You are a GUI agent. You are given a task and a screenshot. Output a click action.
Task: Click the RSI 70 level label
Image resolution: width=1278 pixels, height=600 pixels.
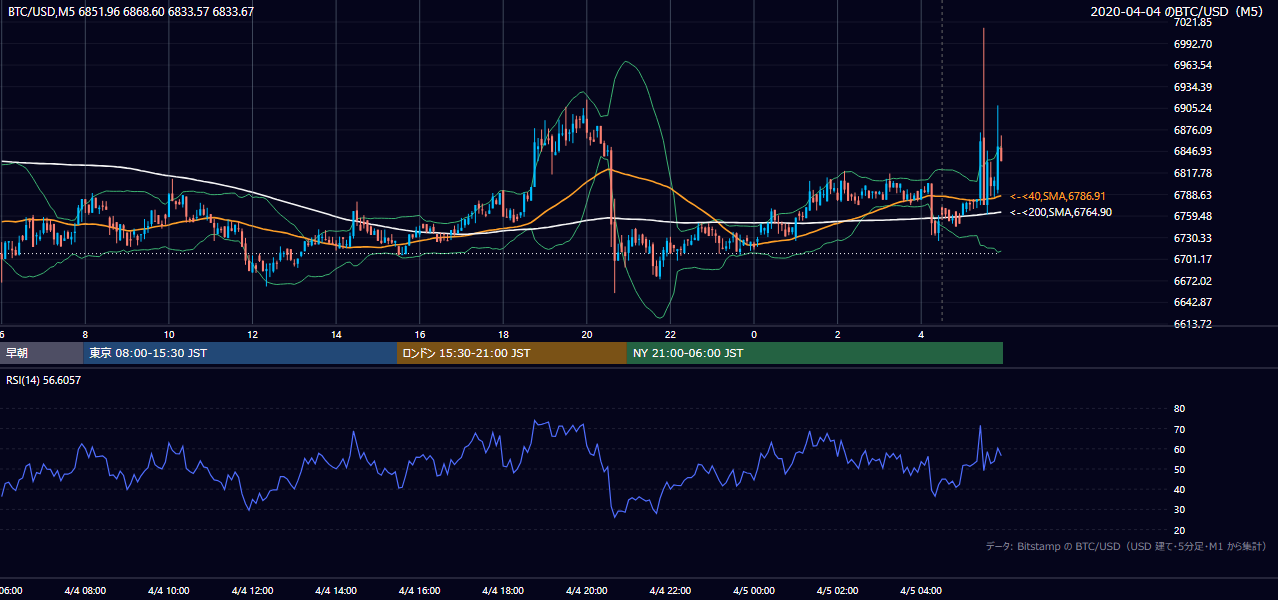click(1179, 429)
